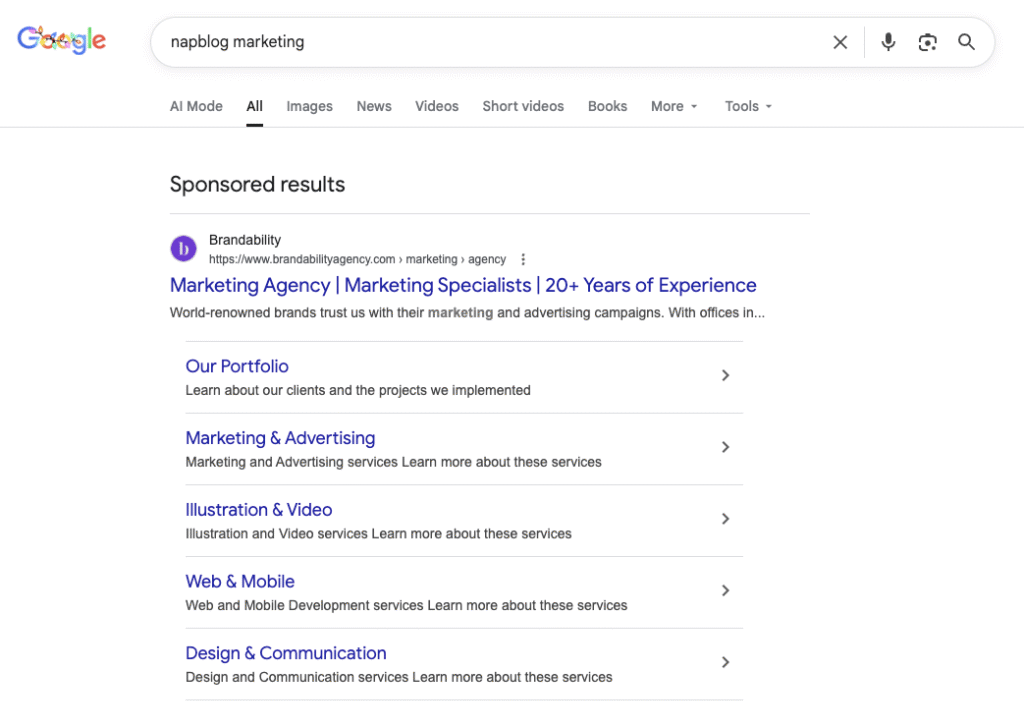Open the Short videos tab
This screenshot has width=1024, height=727.
click(523, 106)
